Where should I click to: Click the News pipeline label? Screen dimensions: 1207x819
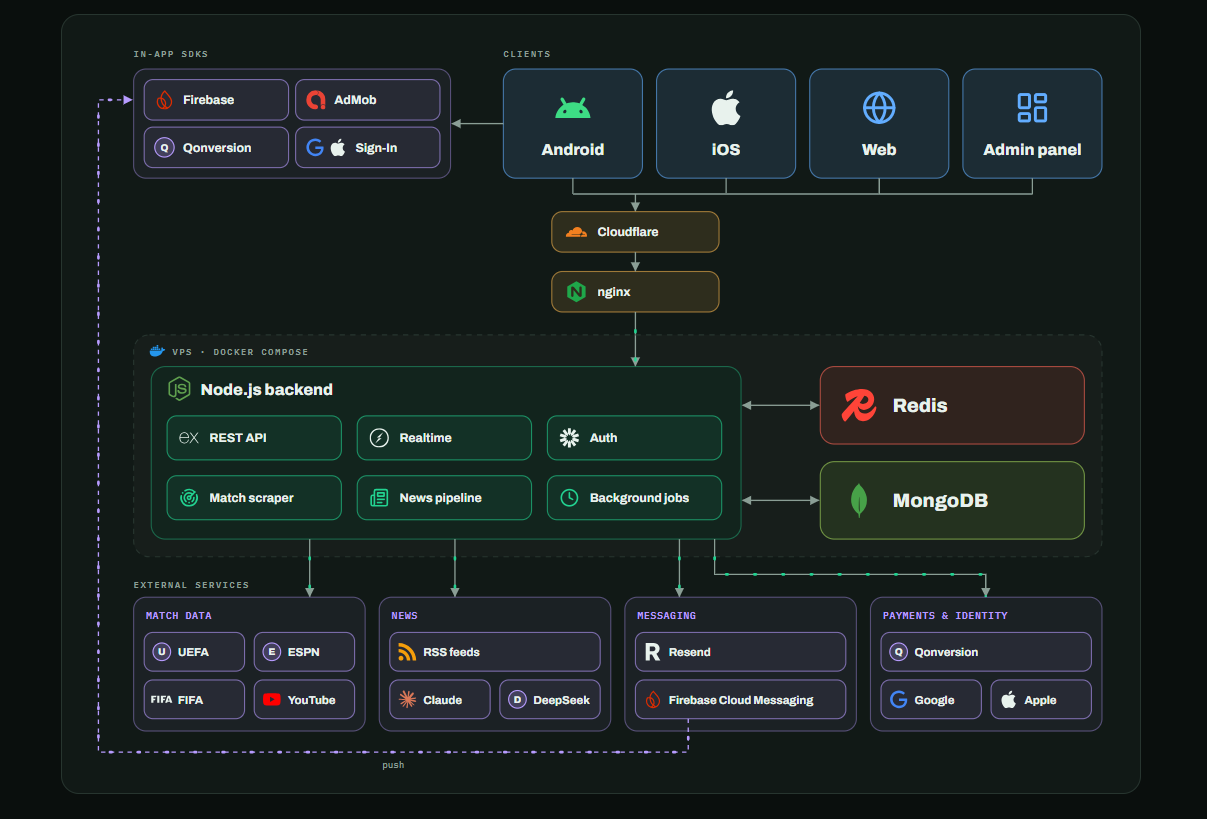(x=441, y=498)
